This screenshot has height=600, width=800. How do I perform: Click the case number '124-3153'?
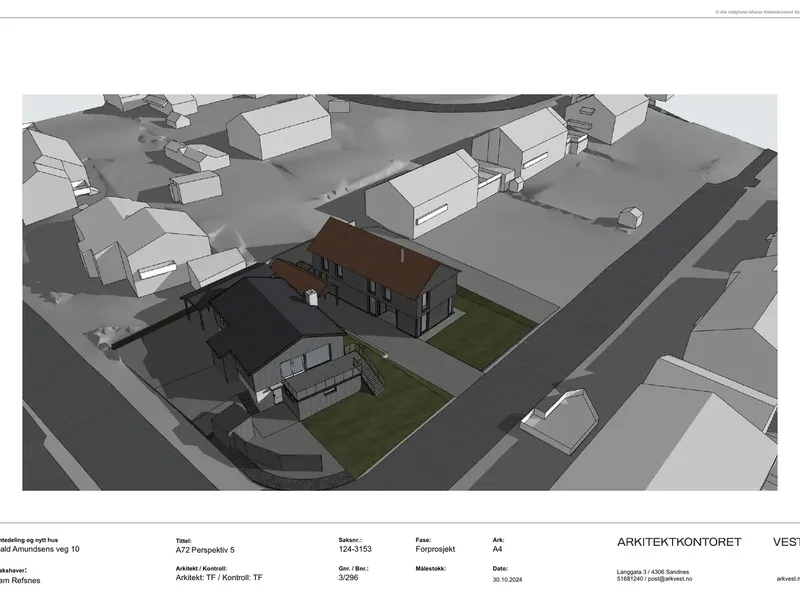pos(355,549)
